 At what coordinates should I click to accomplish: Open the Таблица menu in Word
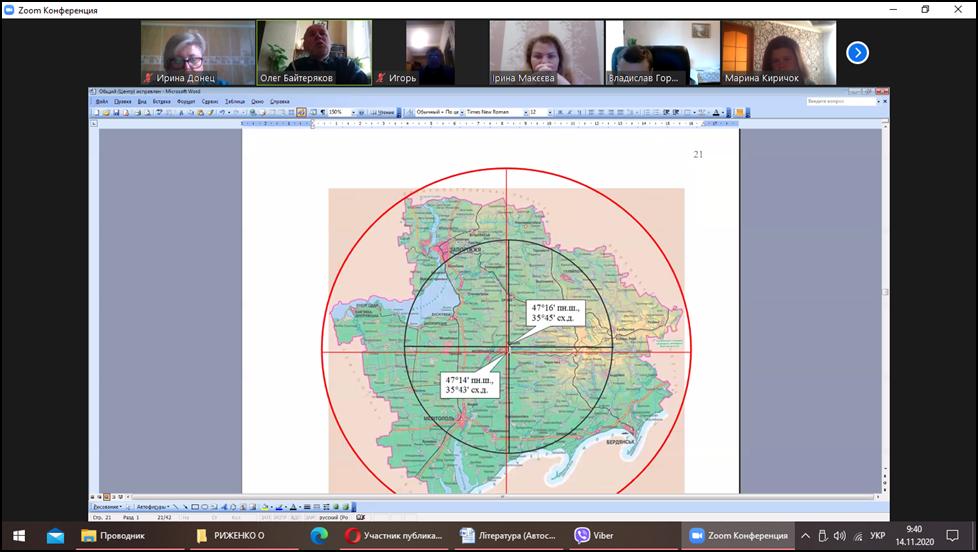pyautogui.click(x=234, y=101)
